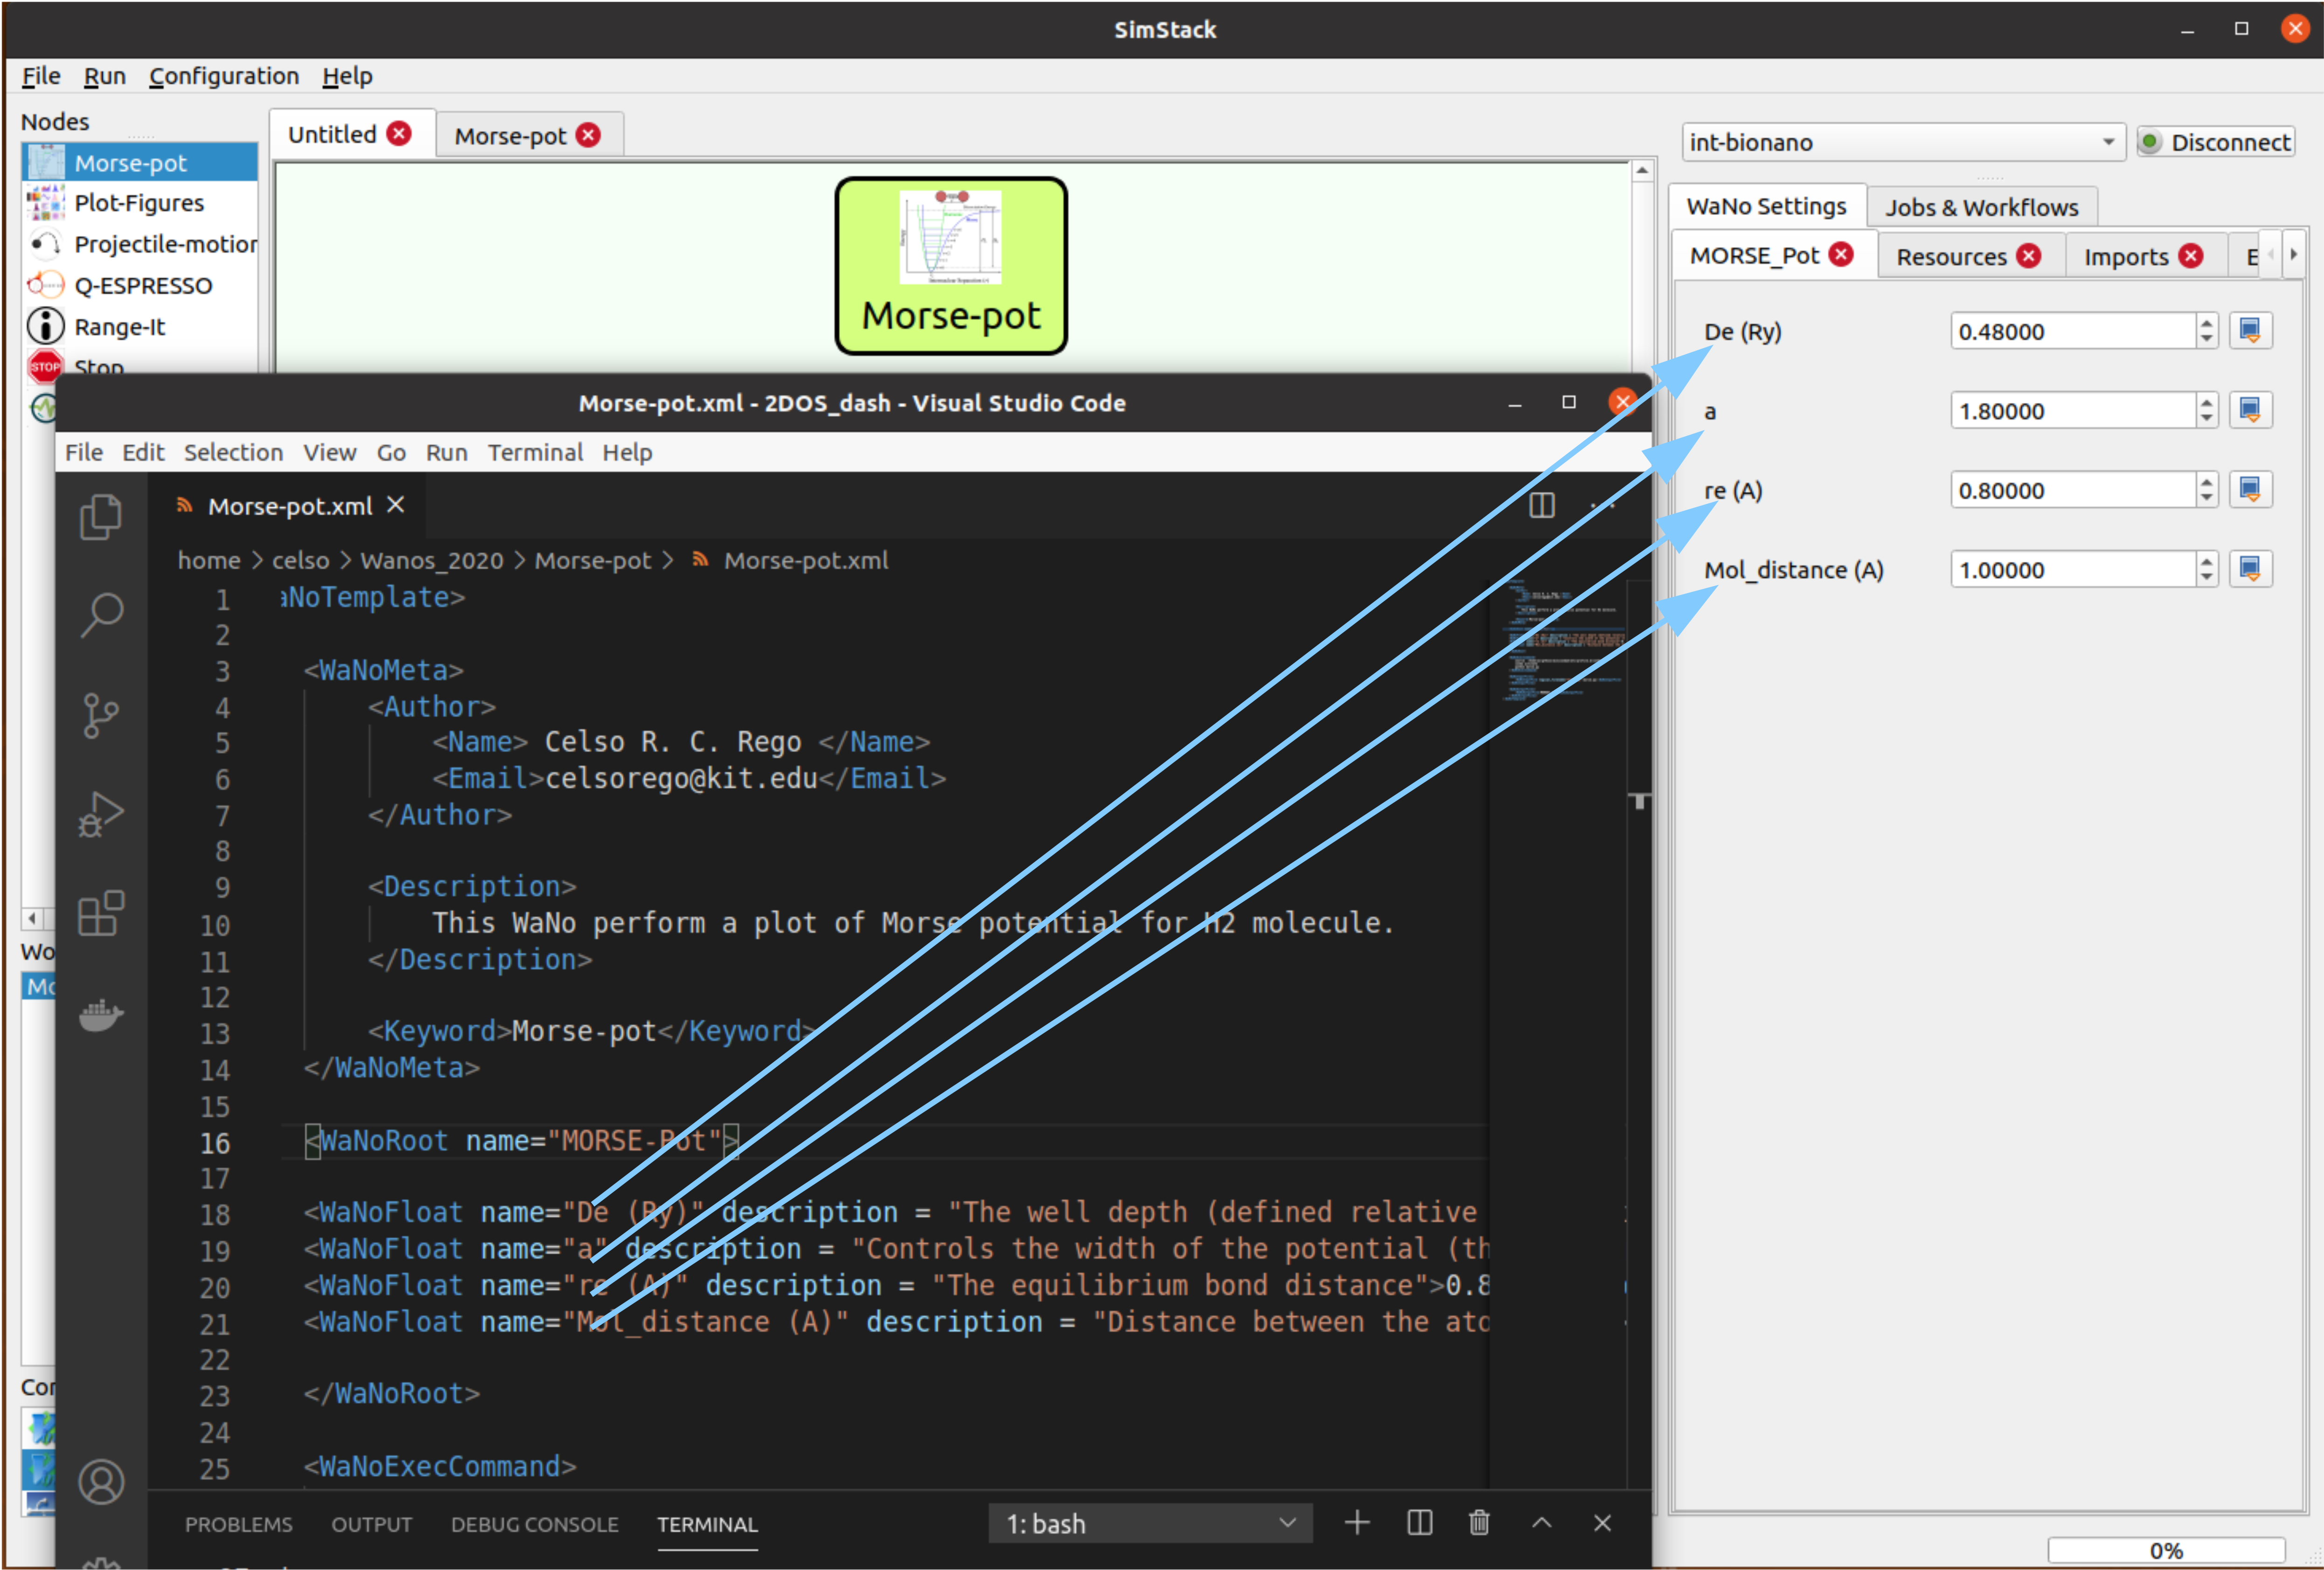Select the Morse-pot node in Nodes list
Screen dimensions: 2324x1570
[x=140, y=162]
